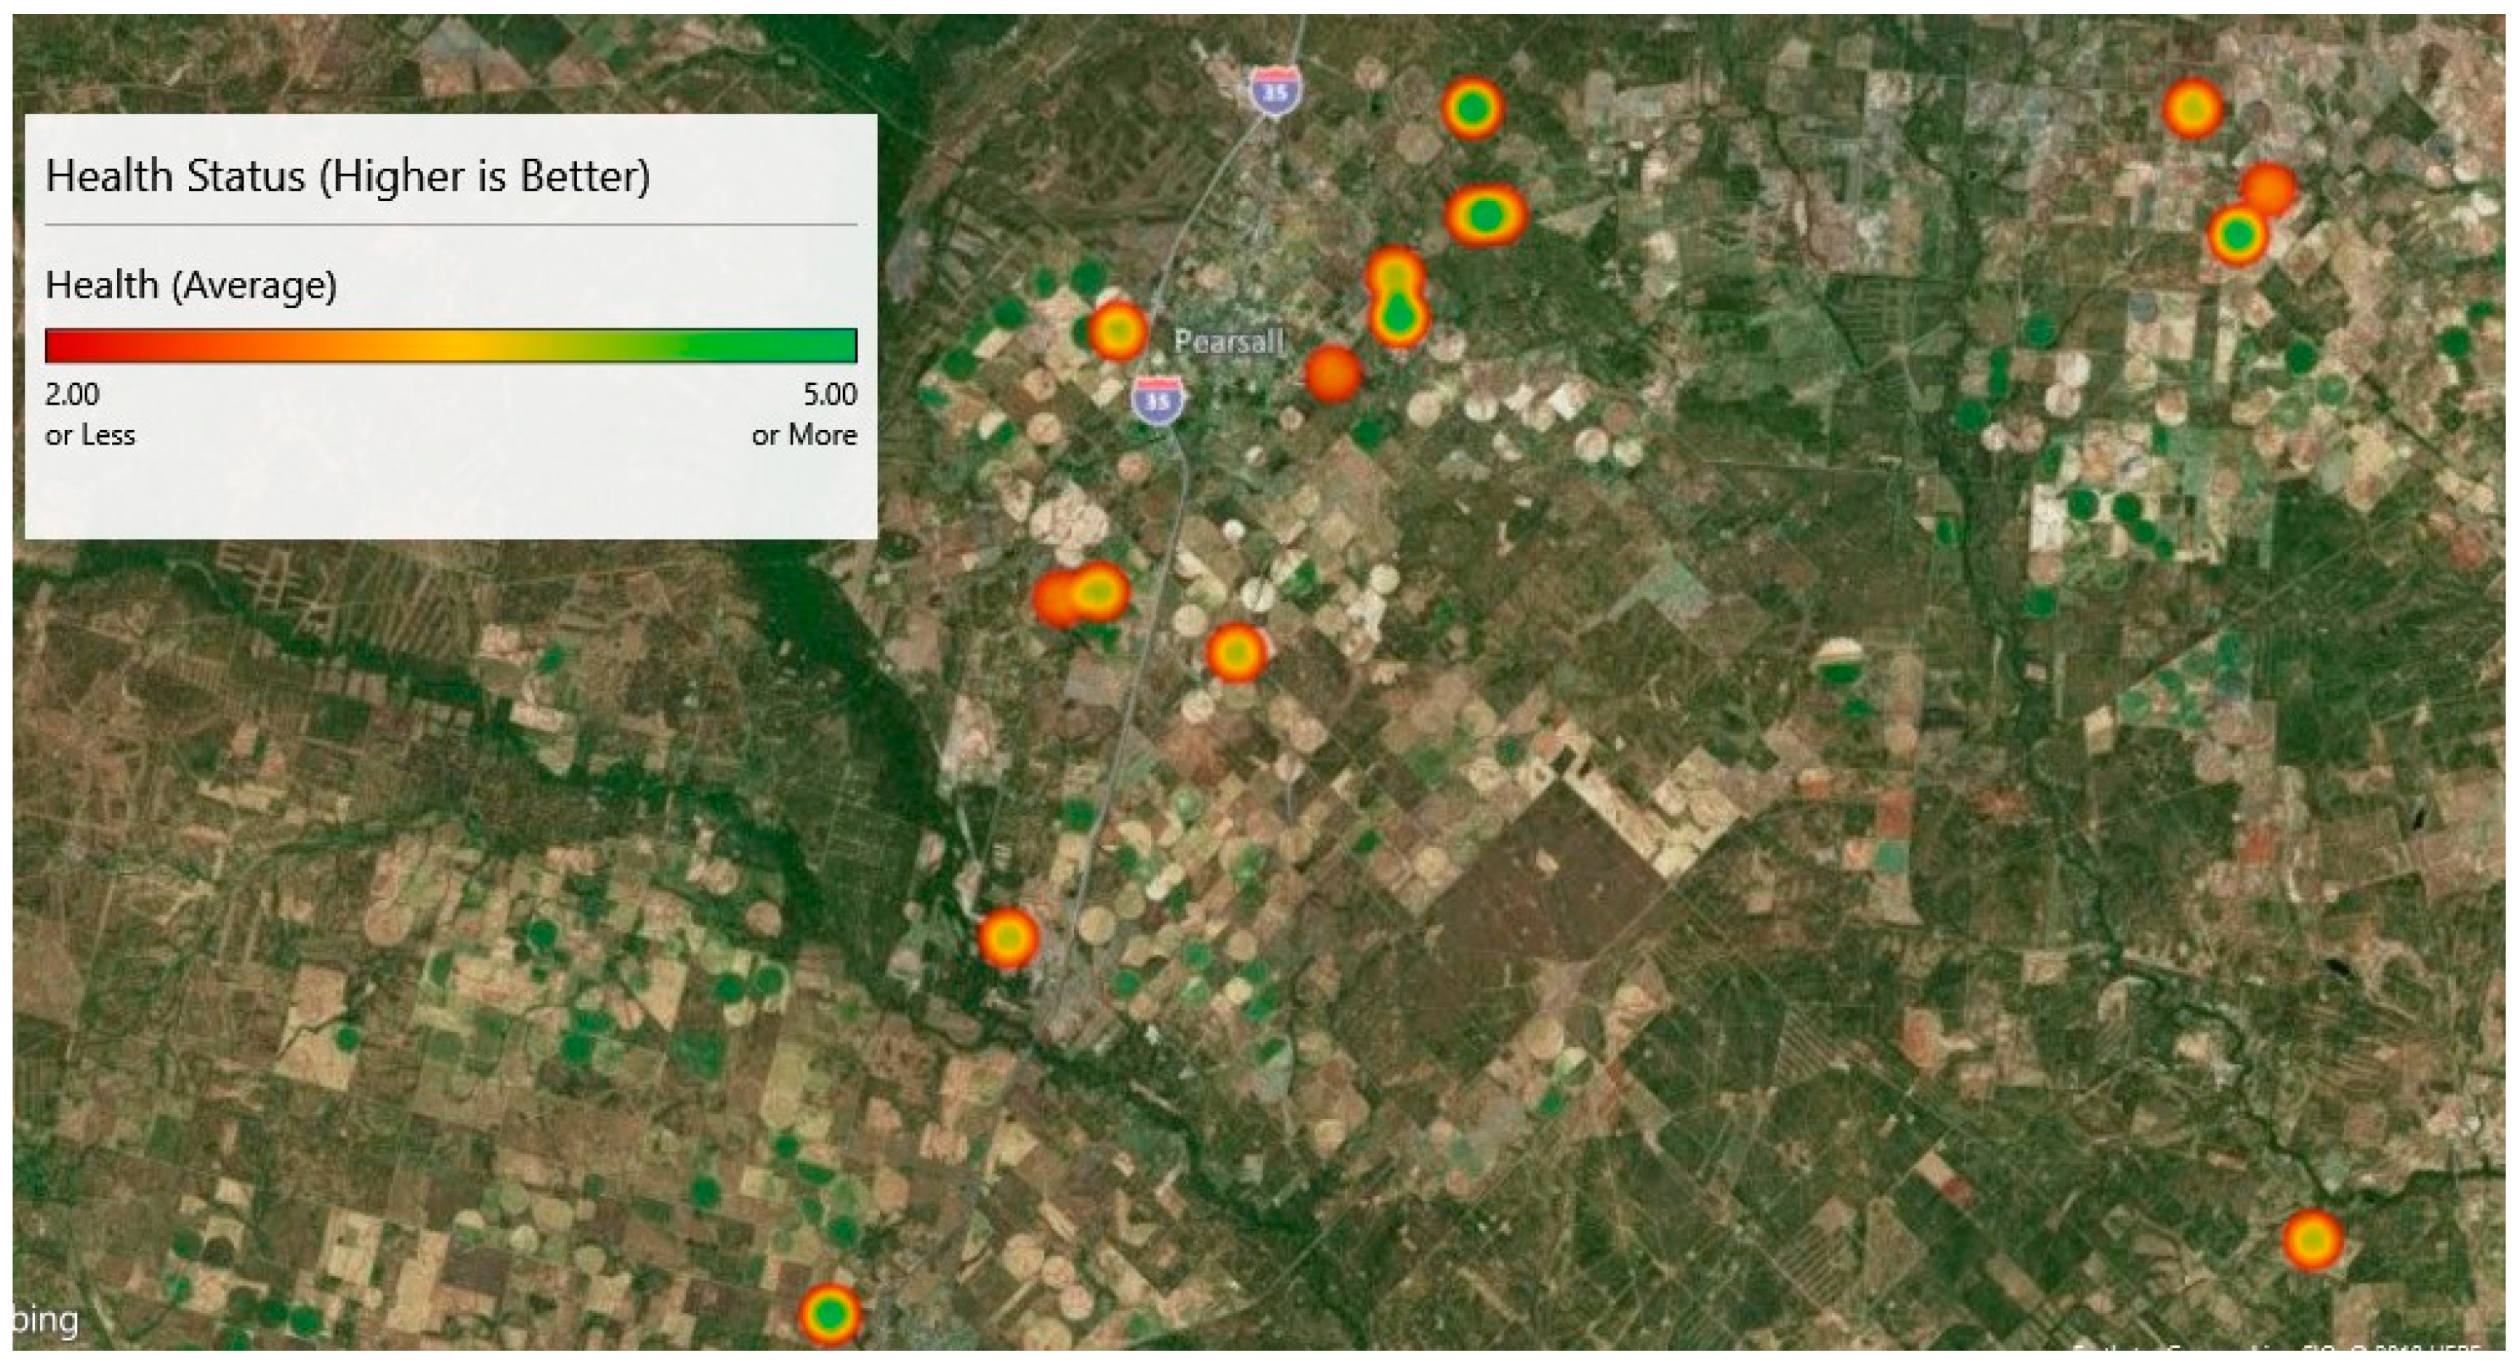Select the top-right corner yellow-centered heat spot
2519x1369 pixels.
(x=2192, y=108)
